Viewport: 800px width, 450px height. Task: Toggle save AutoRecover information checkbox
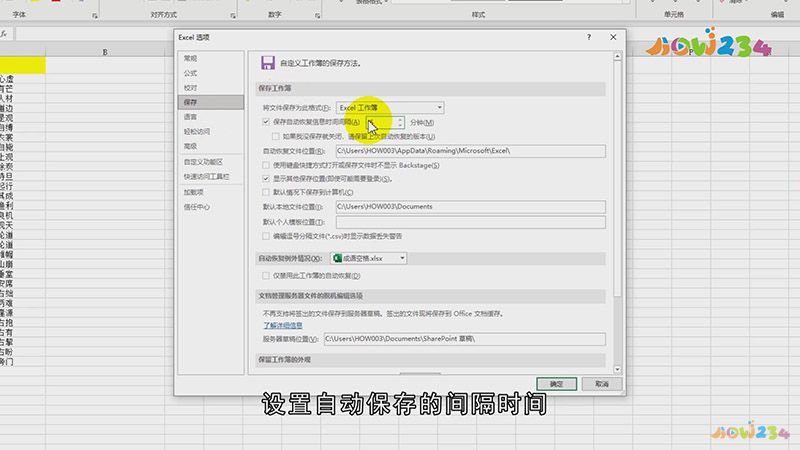point(266,122)
